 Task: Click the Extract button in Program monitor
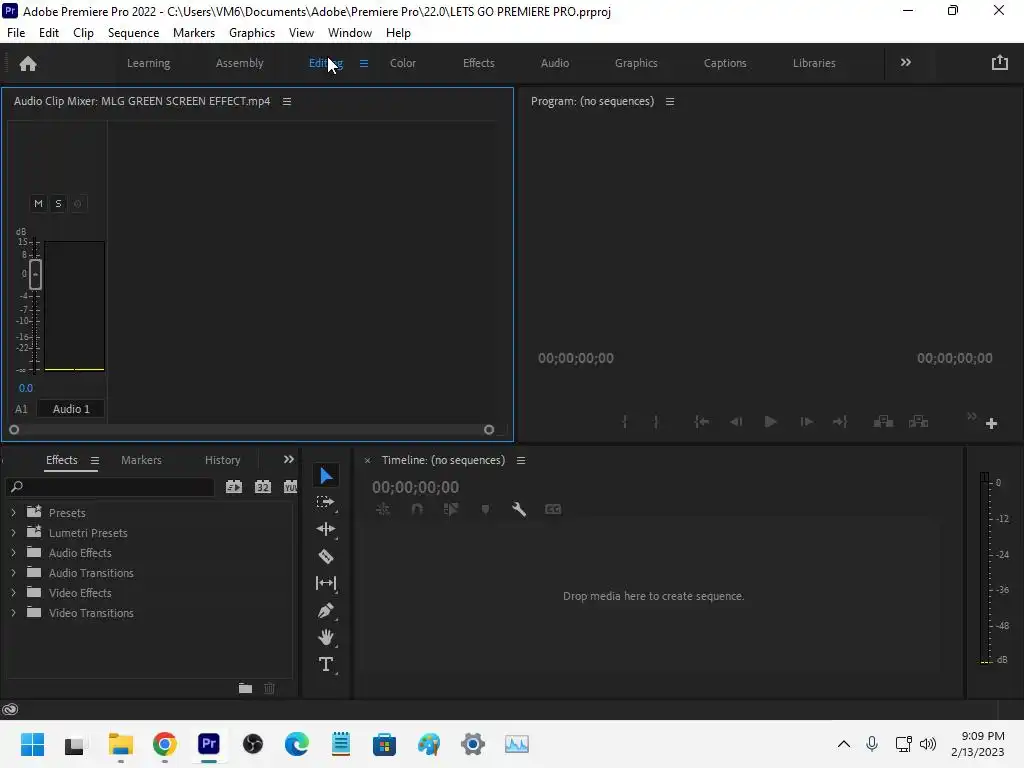pos(919,422)
